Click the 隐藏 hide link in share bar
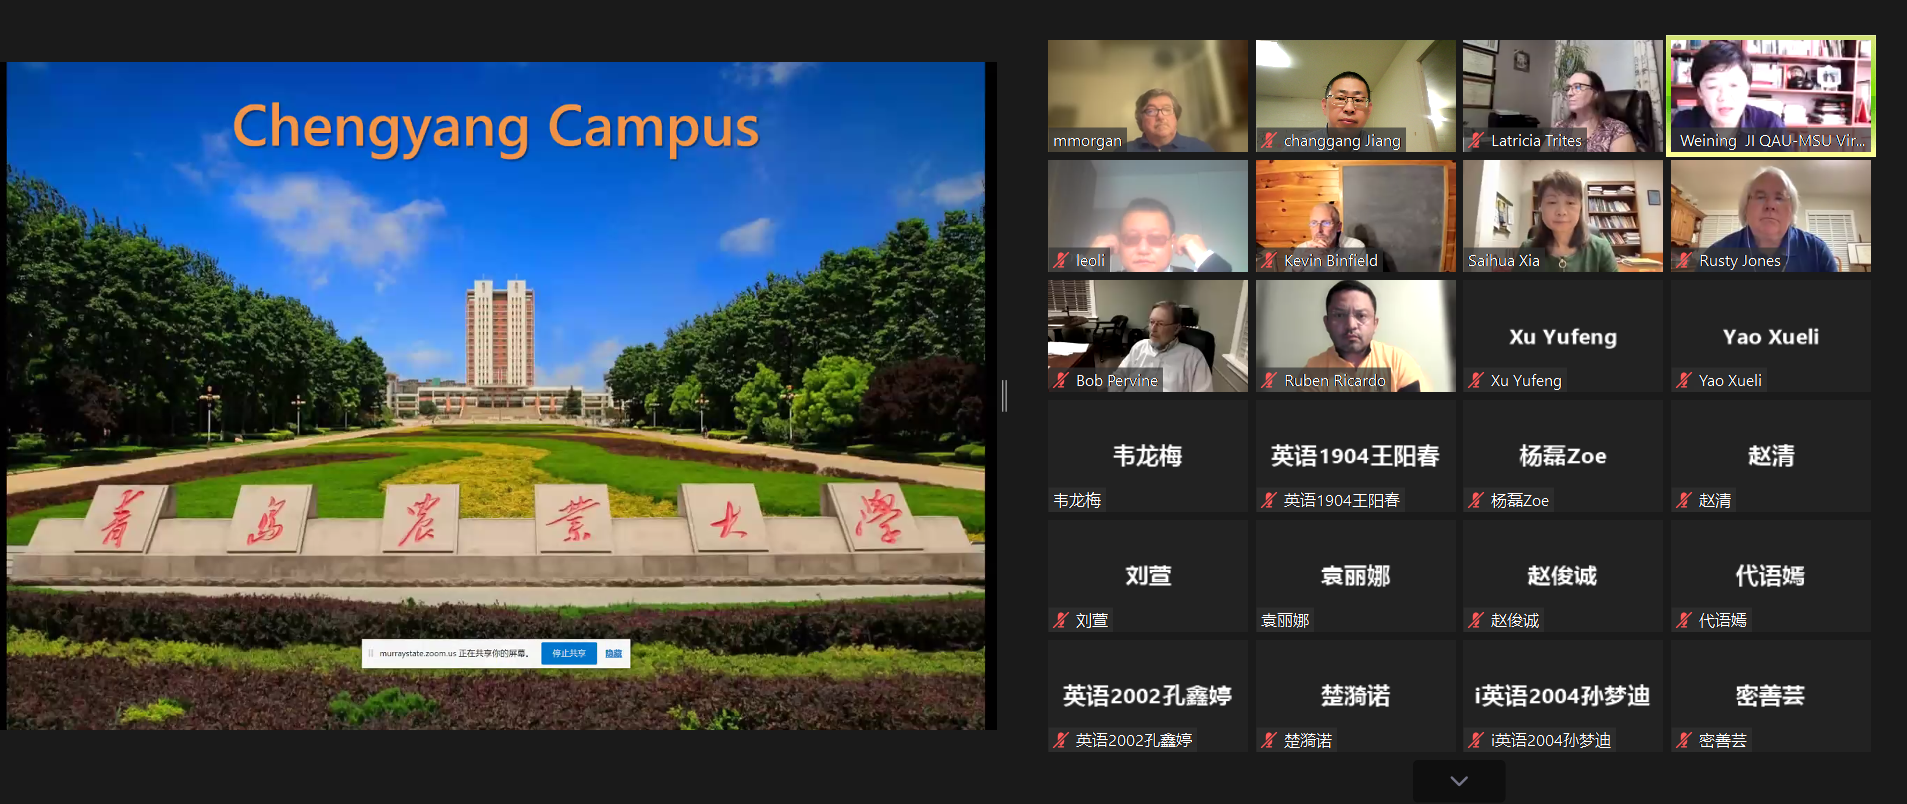The height and width of the screenshot is (804, 1907). [613, 653]
